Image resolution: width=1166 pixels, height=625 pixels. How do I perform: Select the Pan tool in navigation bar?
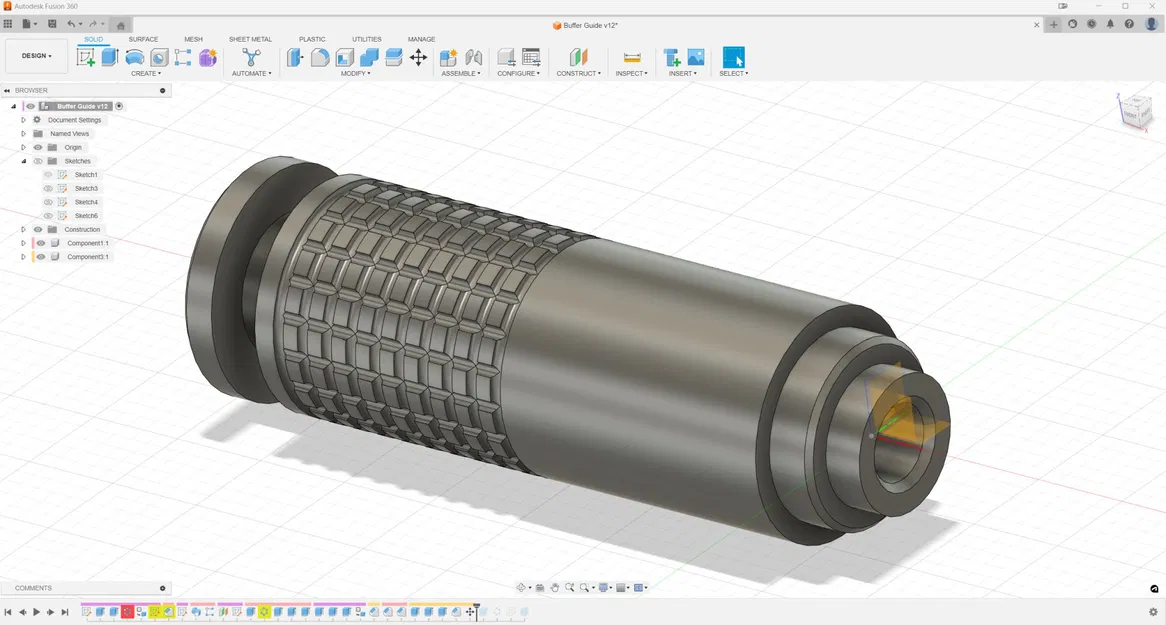click(554, 588)
